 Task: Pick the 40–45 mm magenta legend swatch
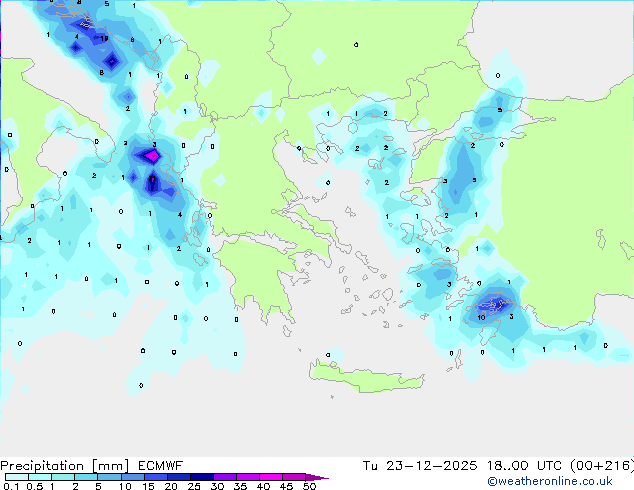point(271,477)
